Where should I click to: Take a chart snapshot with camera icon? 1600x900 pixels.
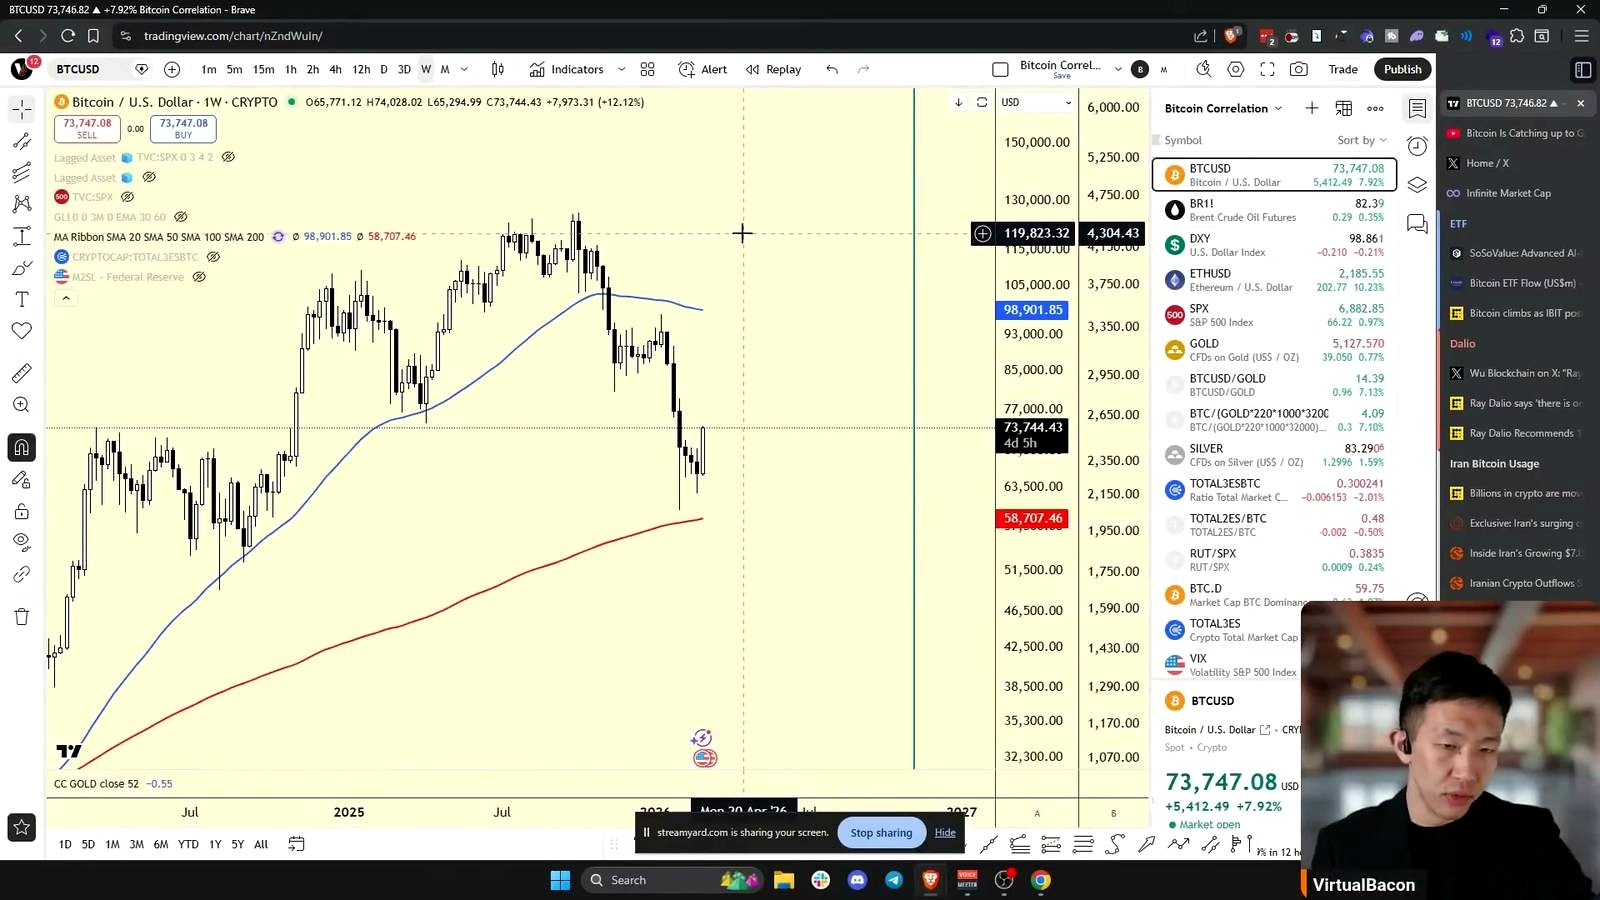pos(1299,69)
